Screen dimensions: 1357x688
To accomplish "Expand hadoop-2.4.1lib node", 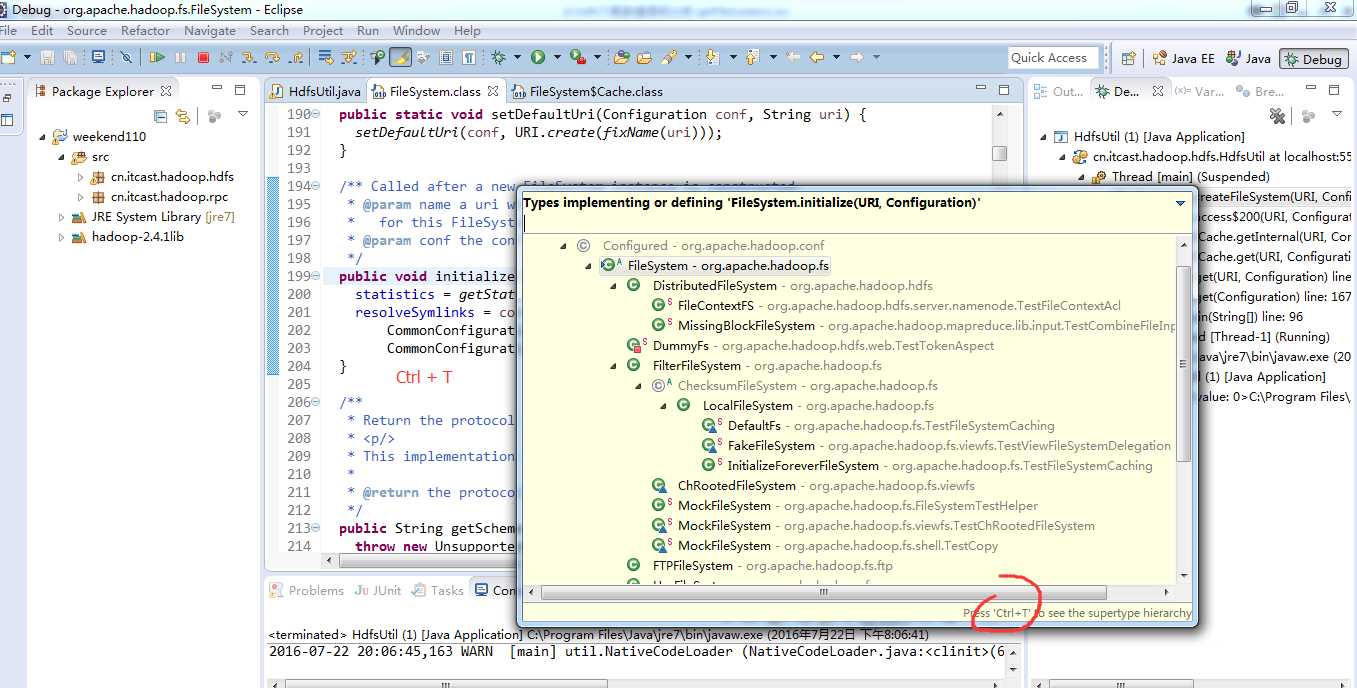I will tap(61, 237).
